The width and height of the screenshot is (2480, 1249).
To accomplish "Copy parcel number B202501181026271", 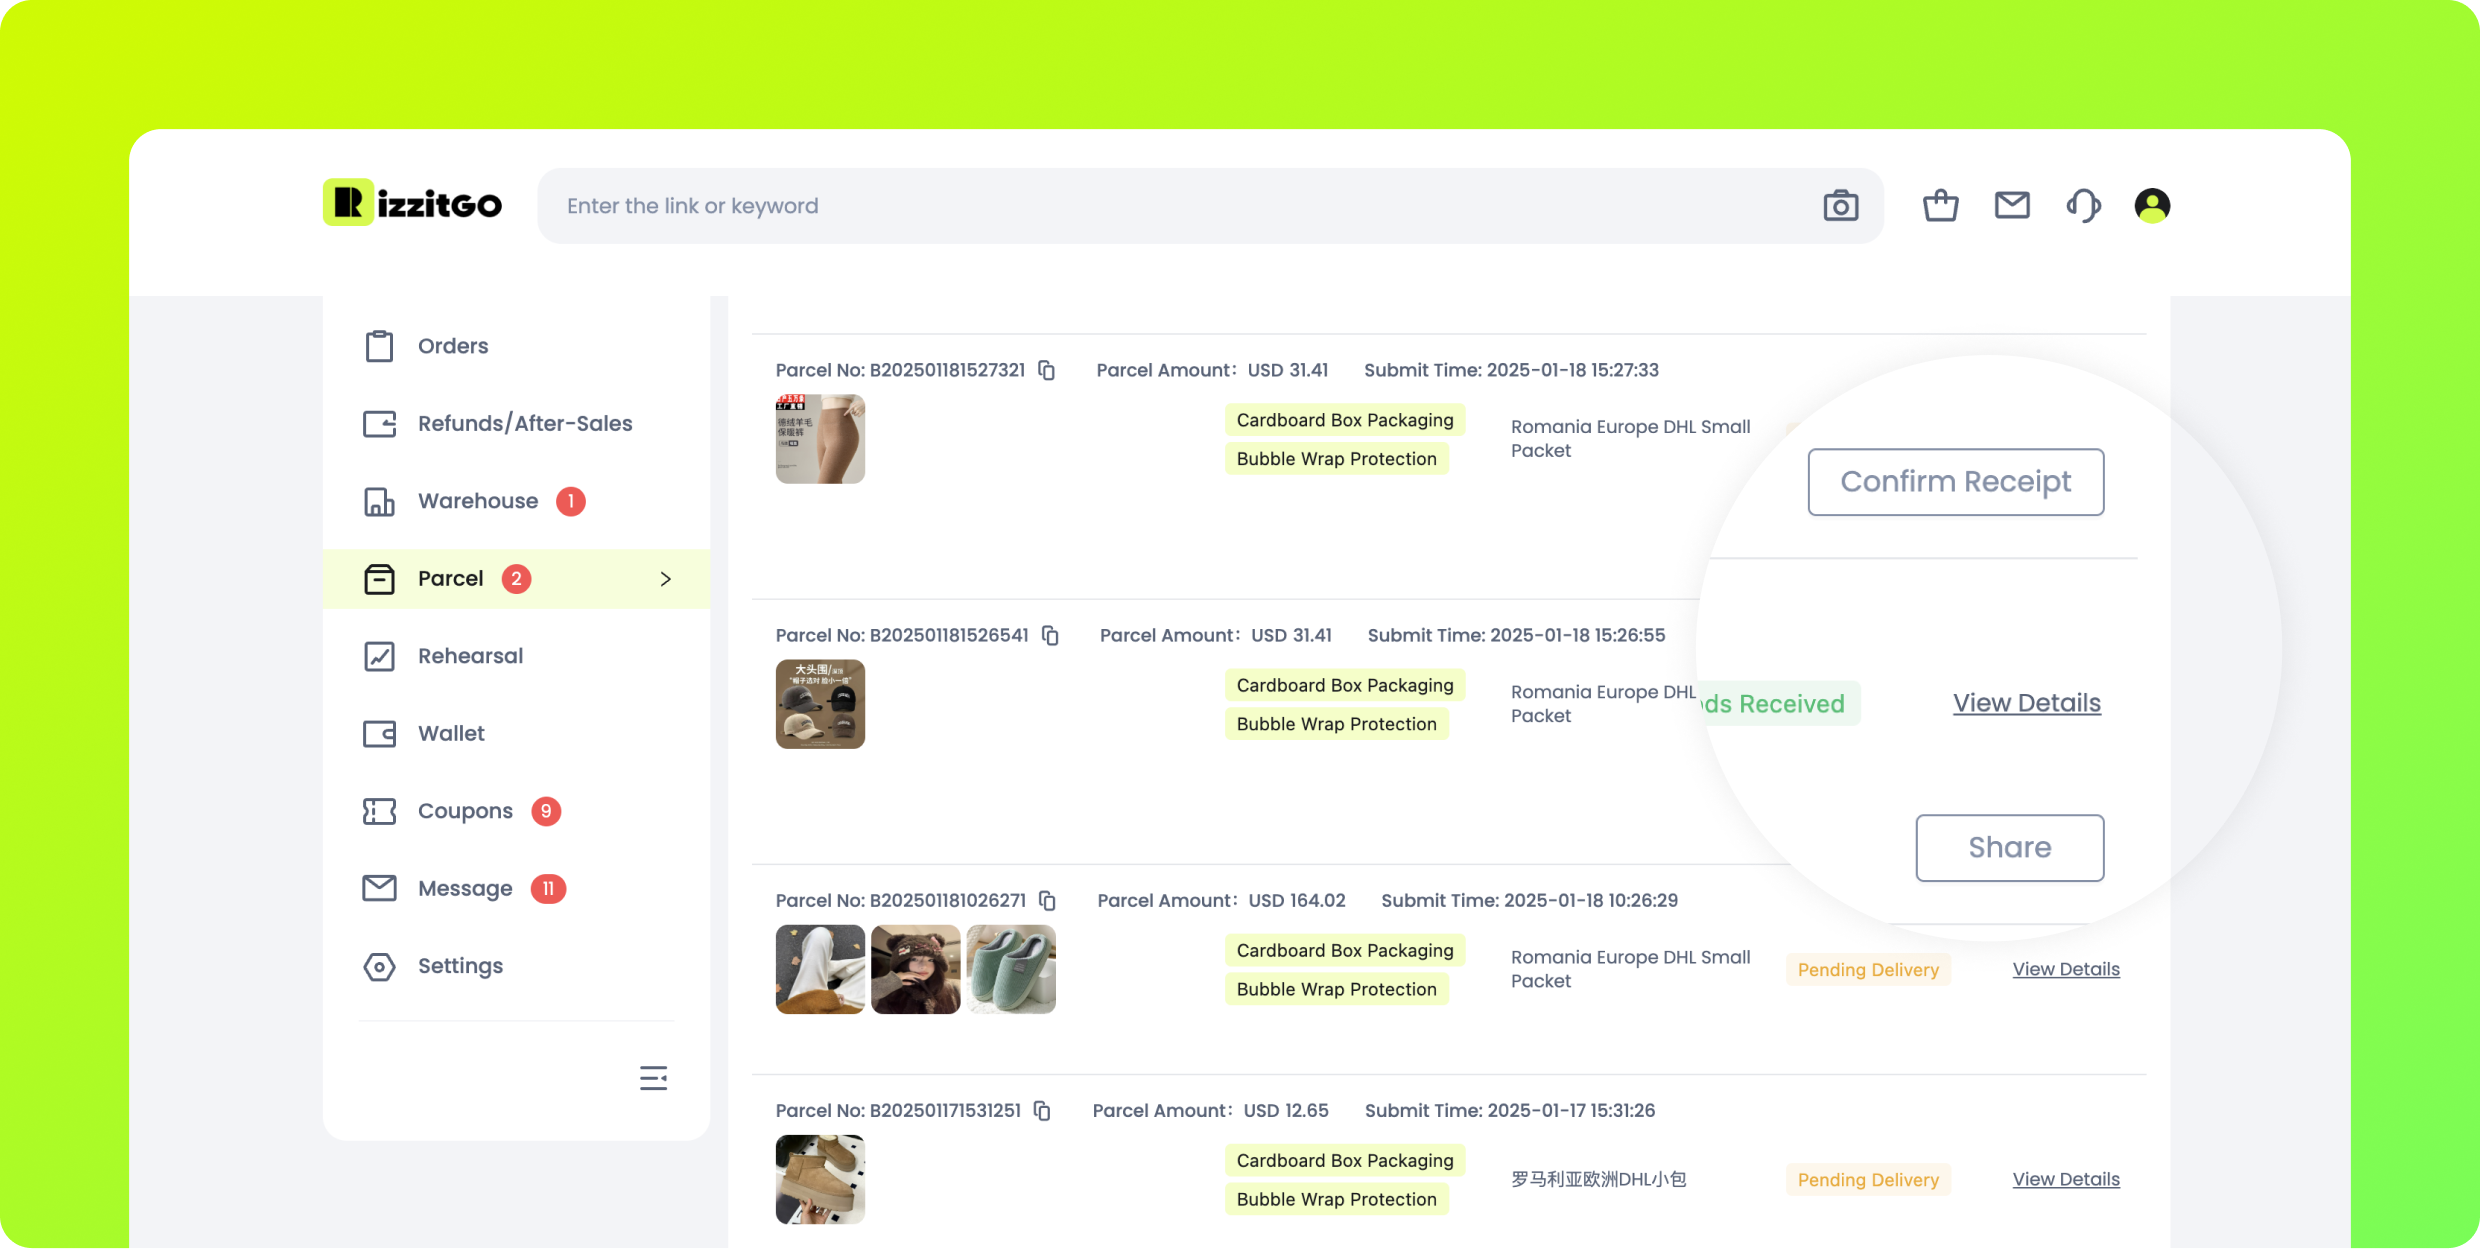I will 1048,900.
